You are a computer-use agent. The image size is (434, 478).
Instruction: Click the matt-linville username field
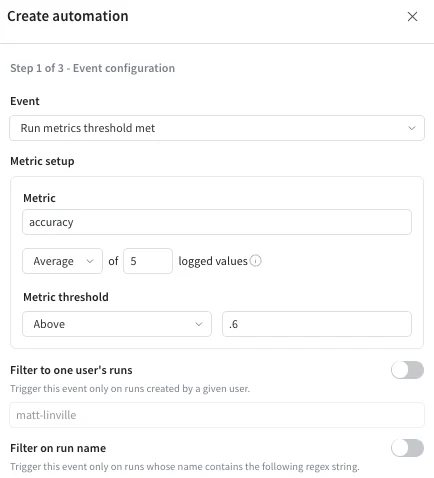(x=217, y=415)
